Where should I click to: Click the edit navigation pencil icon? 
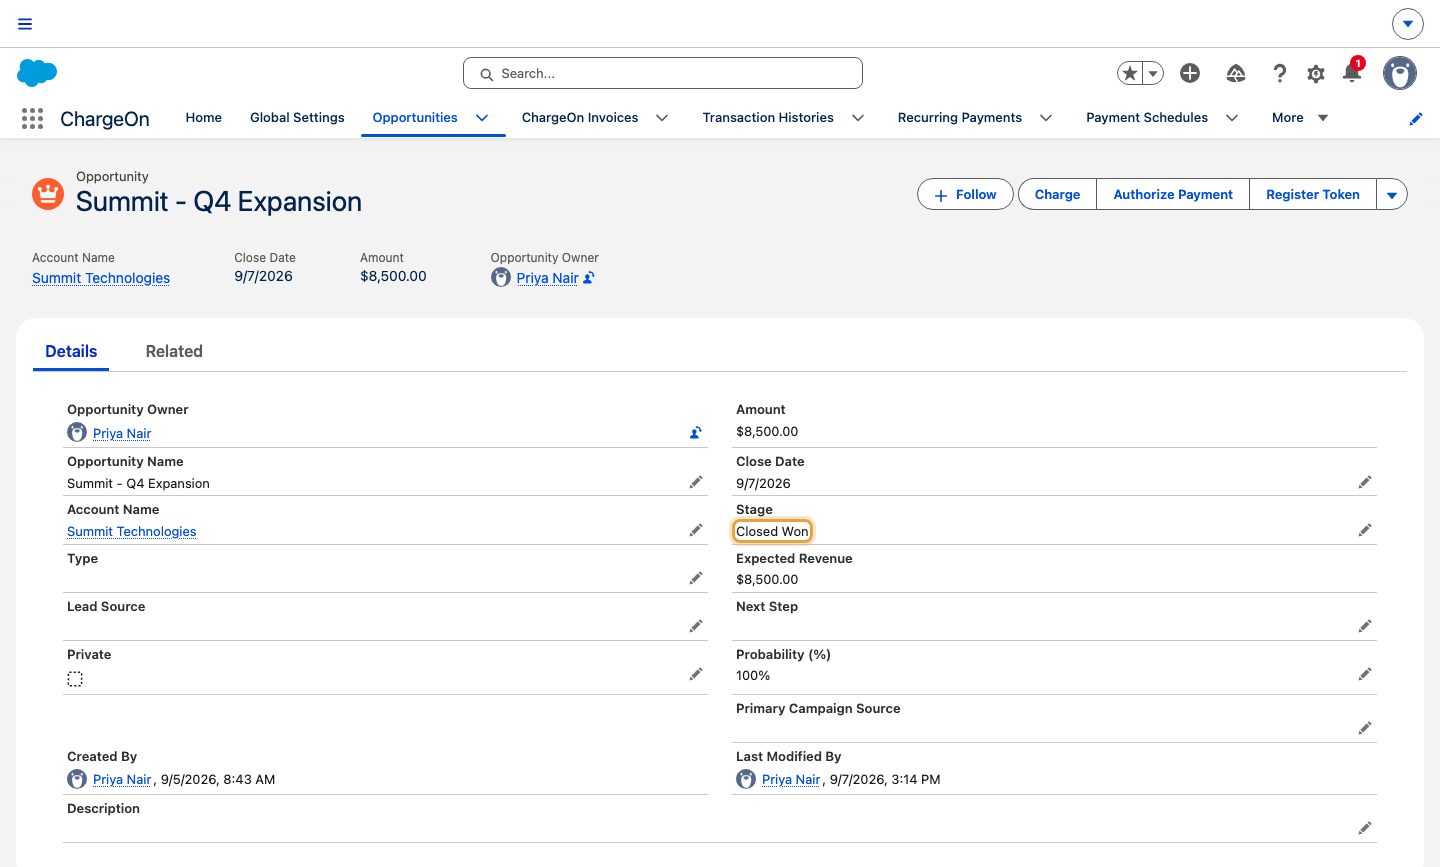[1416, 119]
